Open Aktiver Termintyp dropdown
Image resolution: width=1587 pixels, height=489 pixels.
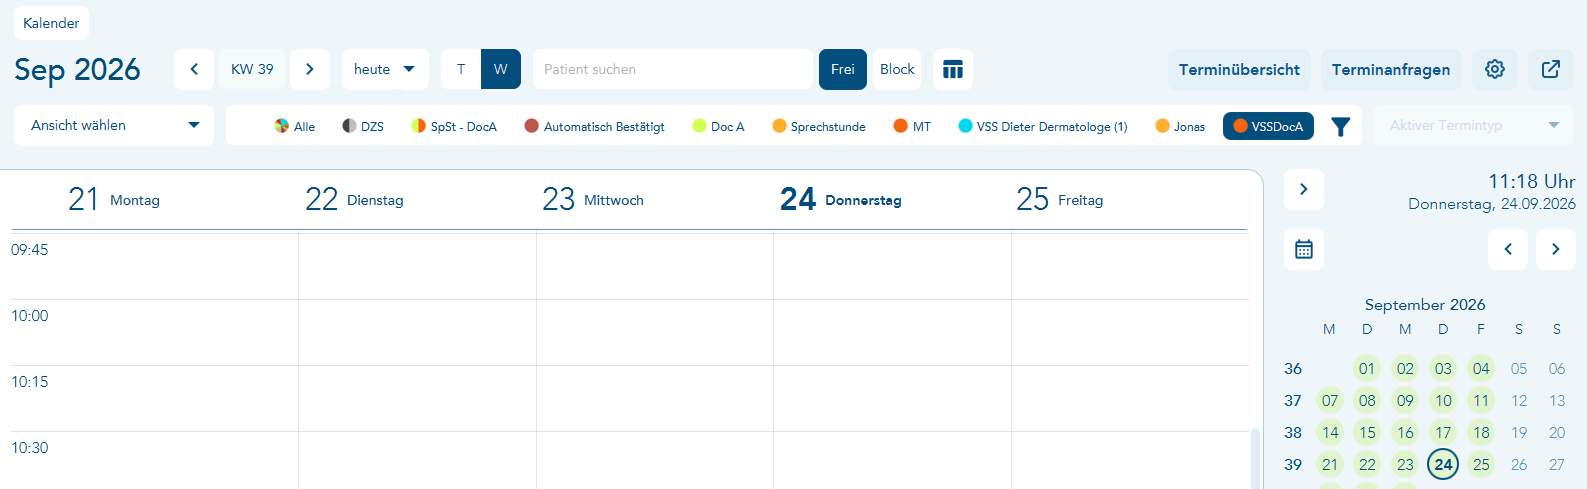point(1475,125)
